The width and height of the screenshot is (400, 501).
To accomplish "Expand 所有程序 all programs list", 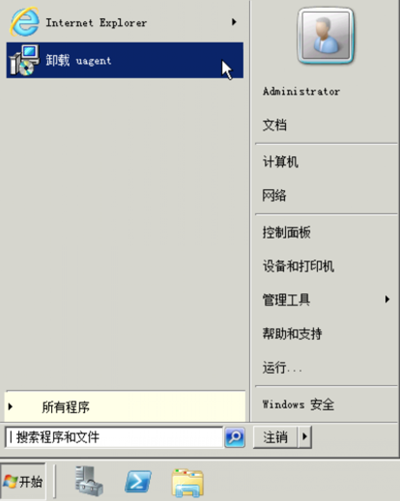I will (125, 407).
